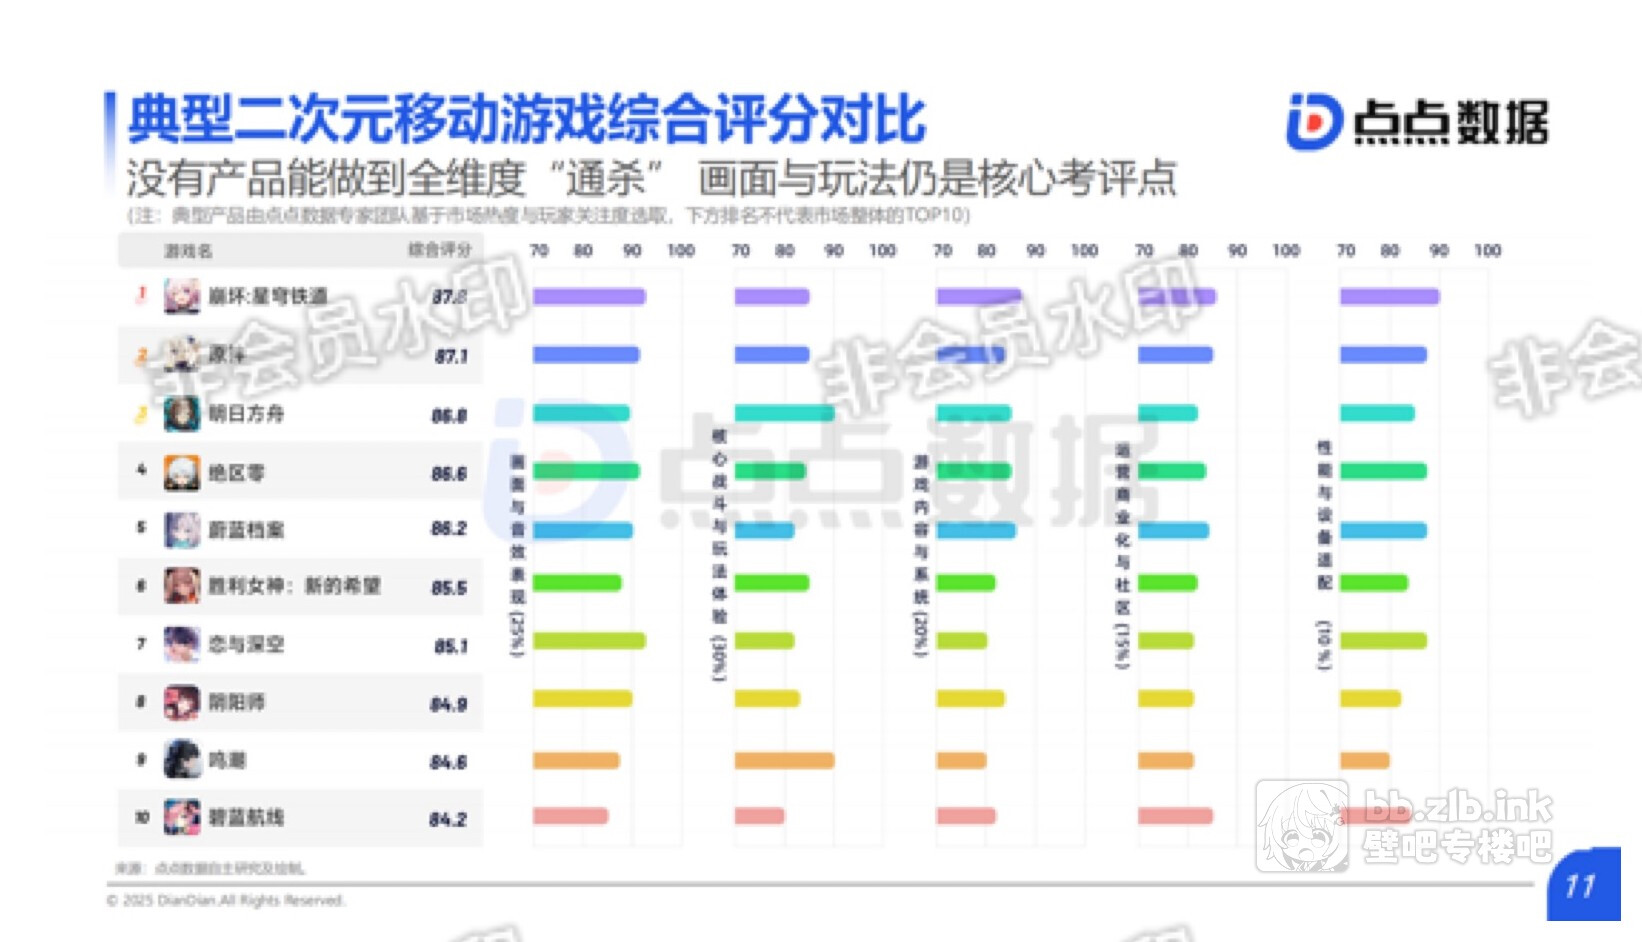Select the vertical label 核心战斗与玩法体验 (30%)
This screenshot has height=942, width=1642.
pyautogui.click(x=719, y=555)
